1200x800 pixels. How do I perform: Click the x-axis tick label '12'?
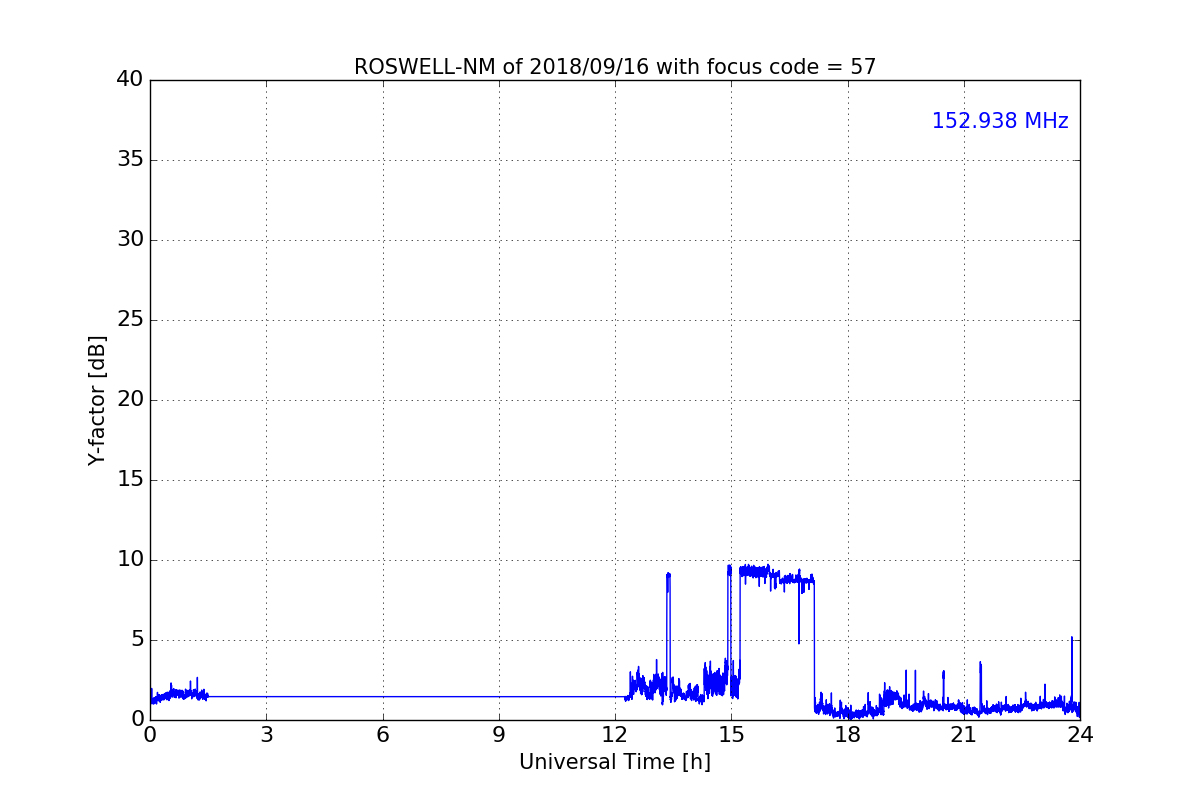(615, 735)
